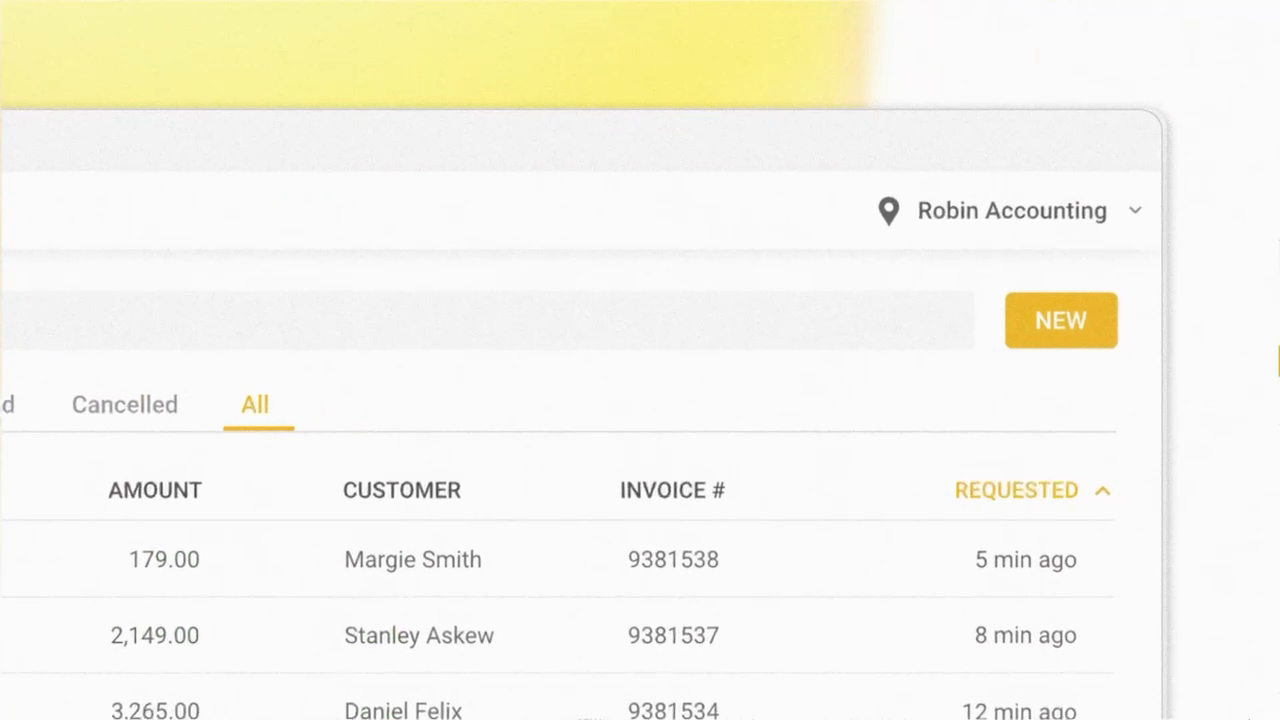This screenshot has width=1280, height=720.
Task: Focus the grey search field
Action: (x=487, y=321)
